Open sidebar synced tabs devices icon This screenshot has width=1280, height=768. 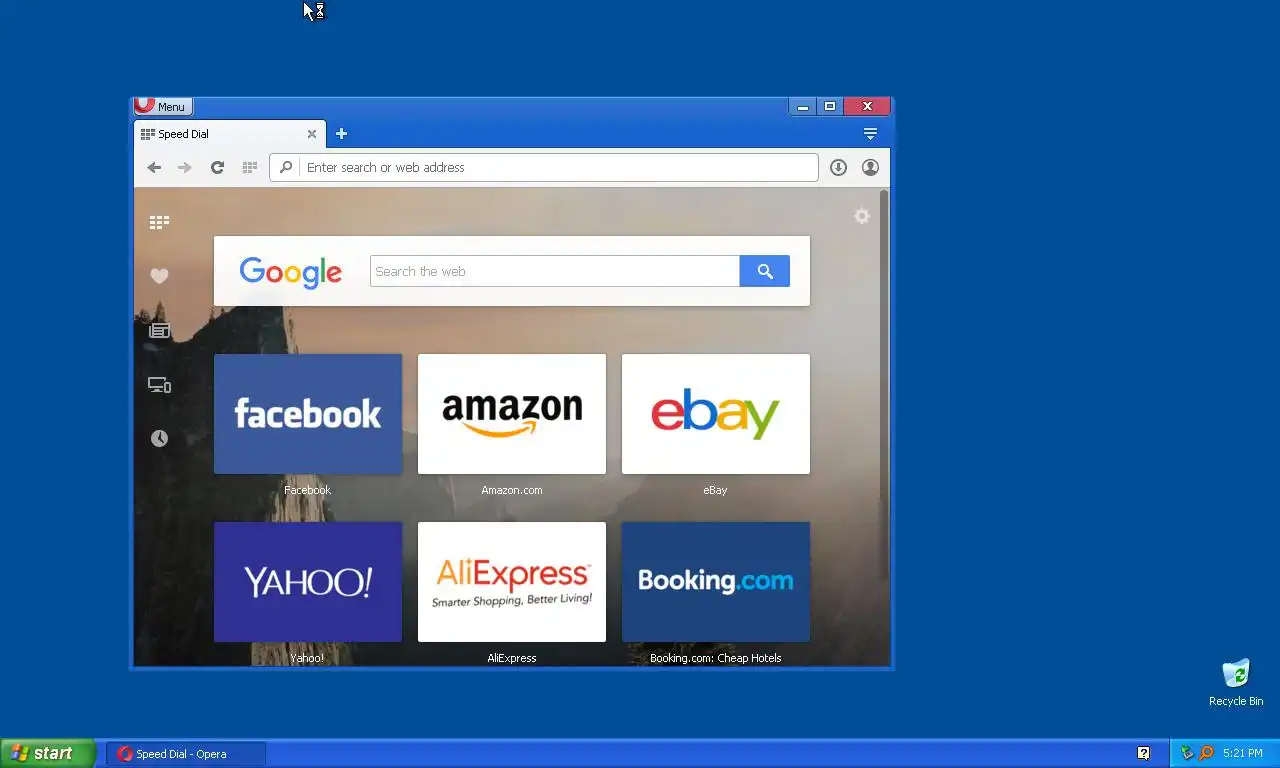159,384
